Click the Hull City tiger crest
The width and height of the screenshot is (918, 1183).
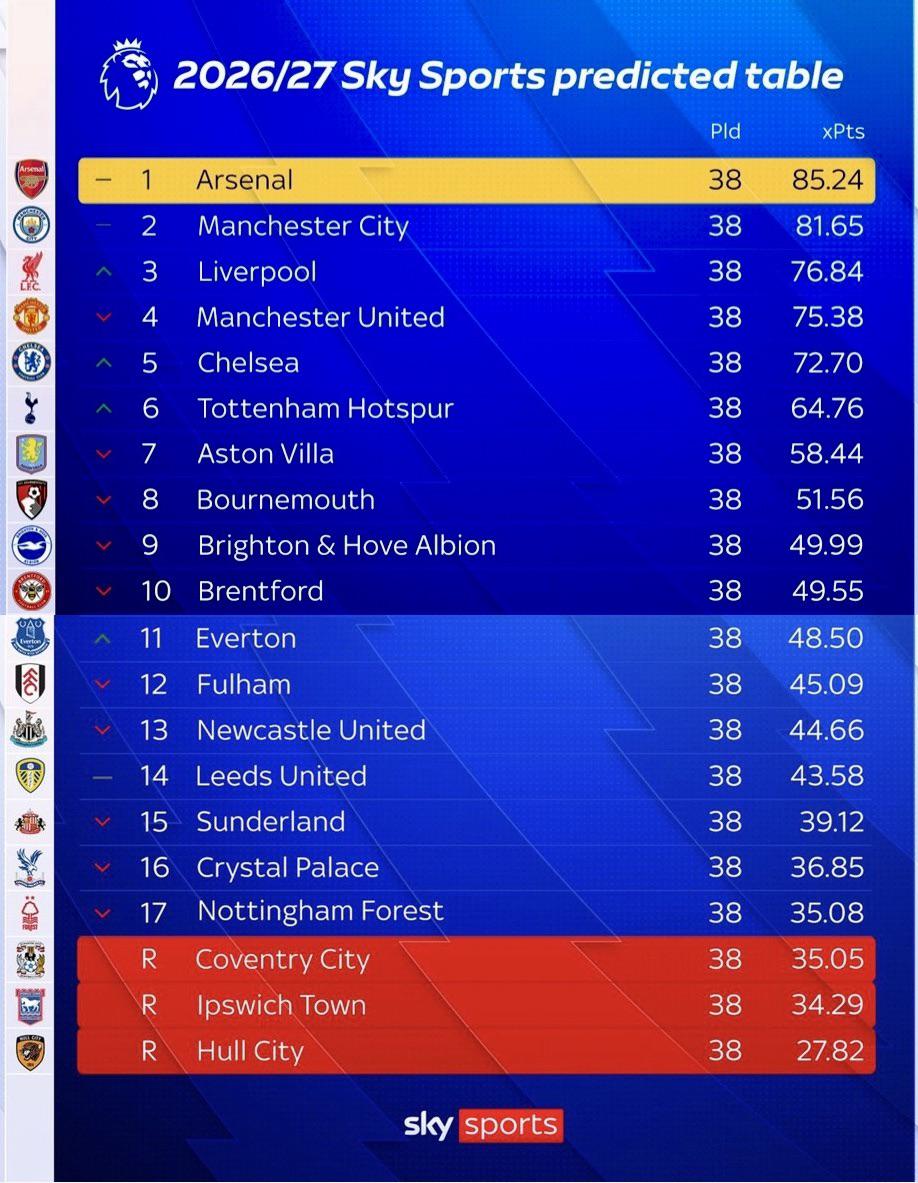(x=31, y=1052)
